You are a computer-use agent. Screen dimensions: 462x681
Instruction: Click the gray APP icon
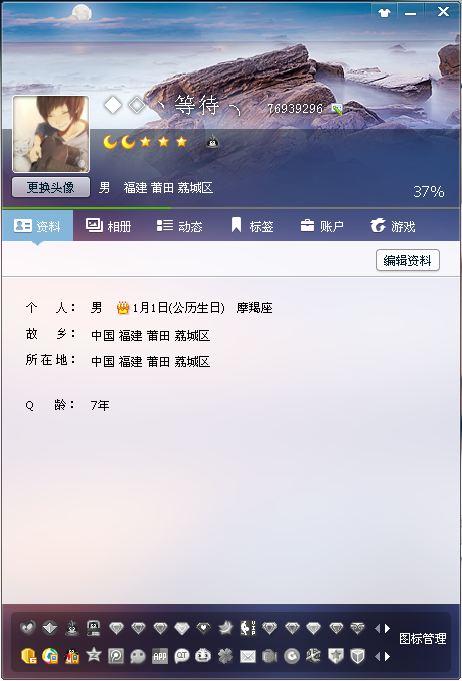[159, 656]
